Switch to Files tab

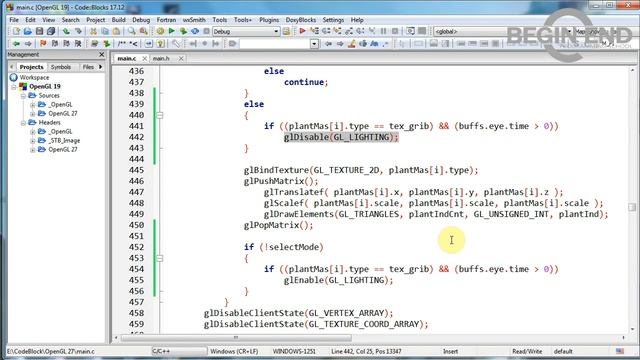point(88,67)
